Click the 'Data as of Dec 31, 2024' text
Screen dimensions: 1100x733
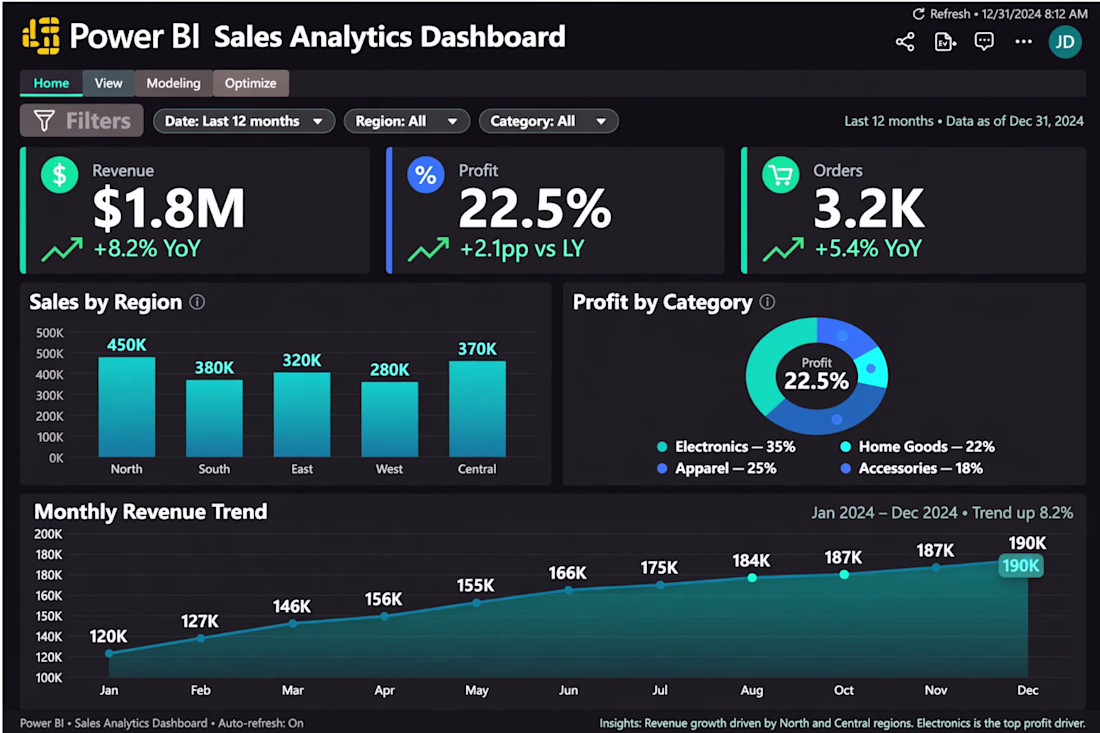1015,121
